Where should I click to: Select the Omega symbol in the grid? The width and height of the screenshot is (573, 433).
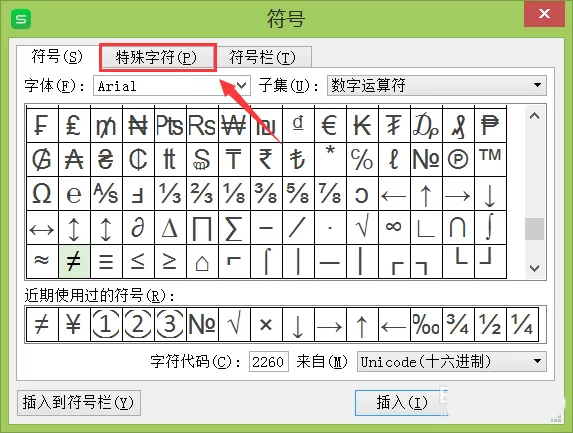(x=42, y=194)
